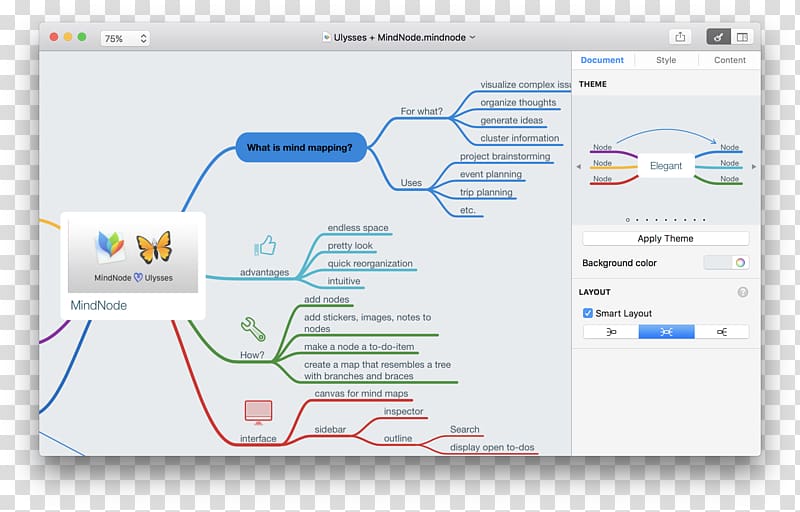Viewport: 800px width, 512px height.
Task: Click the red monitor sticker above interface
Action: pos(258,411)
